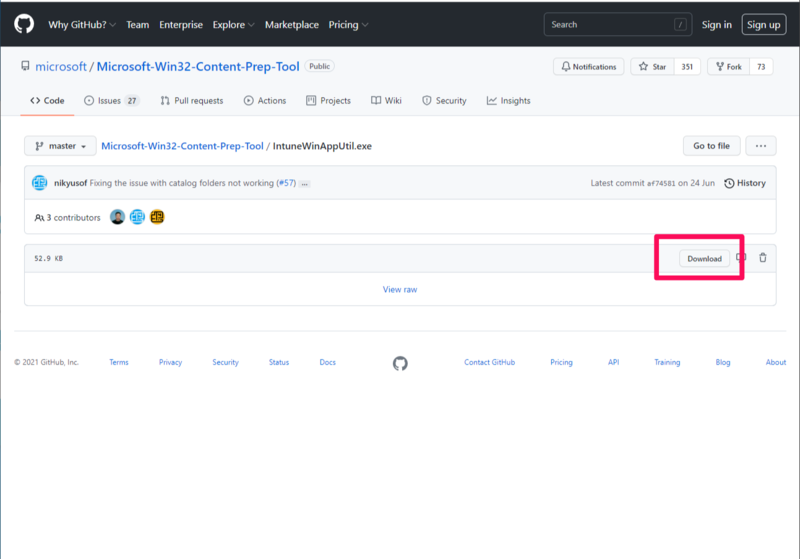The width and height of the screenshot is (800, 559).
Task: Click the GitHub Octocat logo in header
Action: [24, 24]
